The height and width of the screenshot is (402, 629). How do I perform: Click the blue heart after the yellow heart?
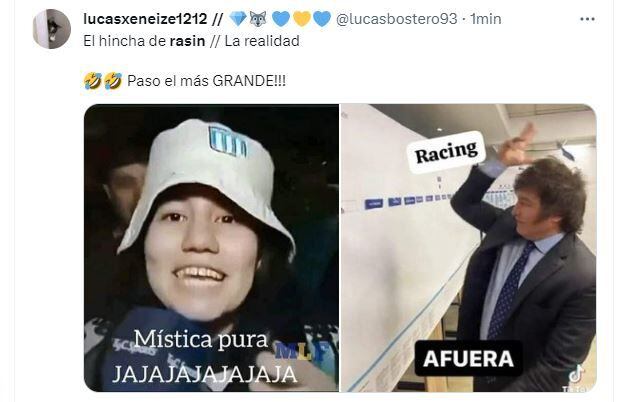click(322, 19)
